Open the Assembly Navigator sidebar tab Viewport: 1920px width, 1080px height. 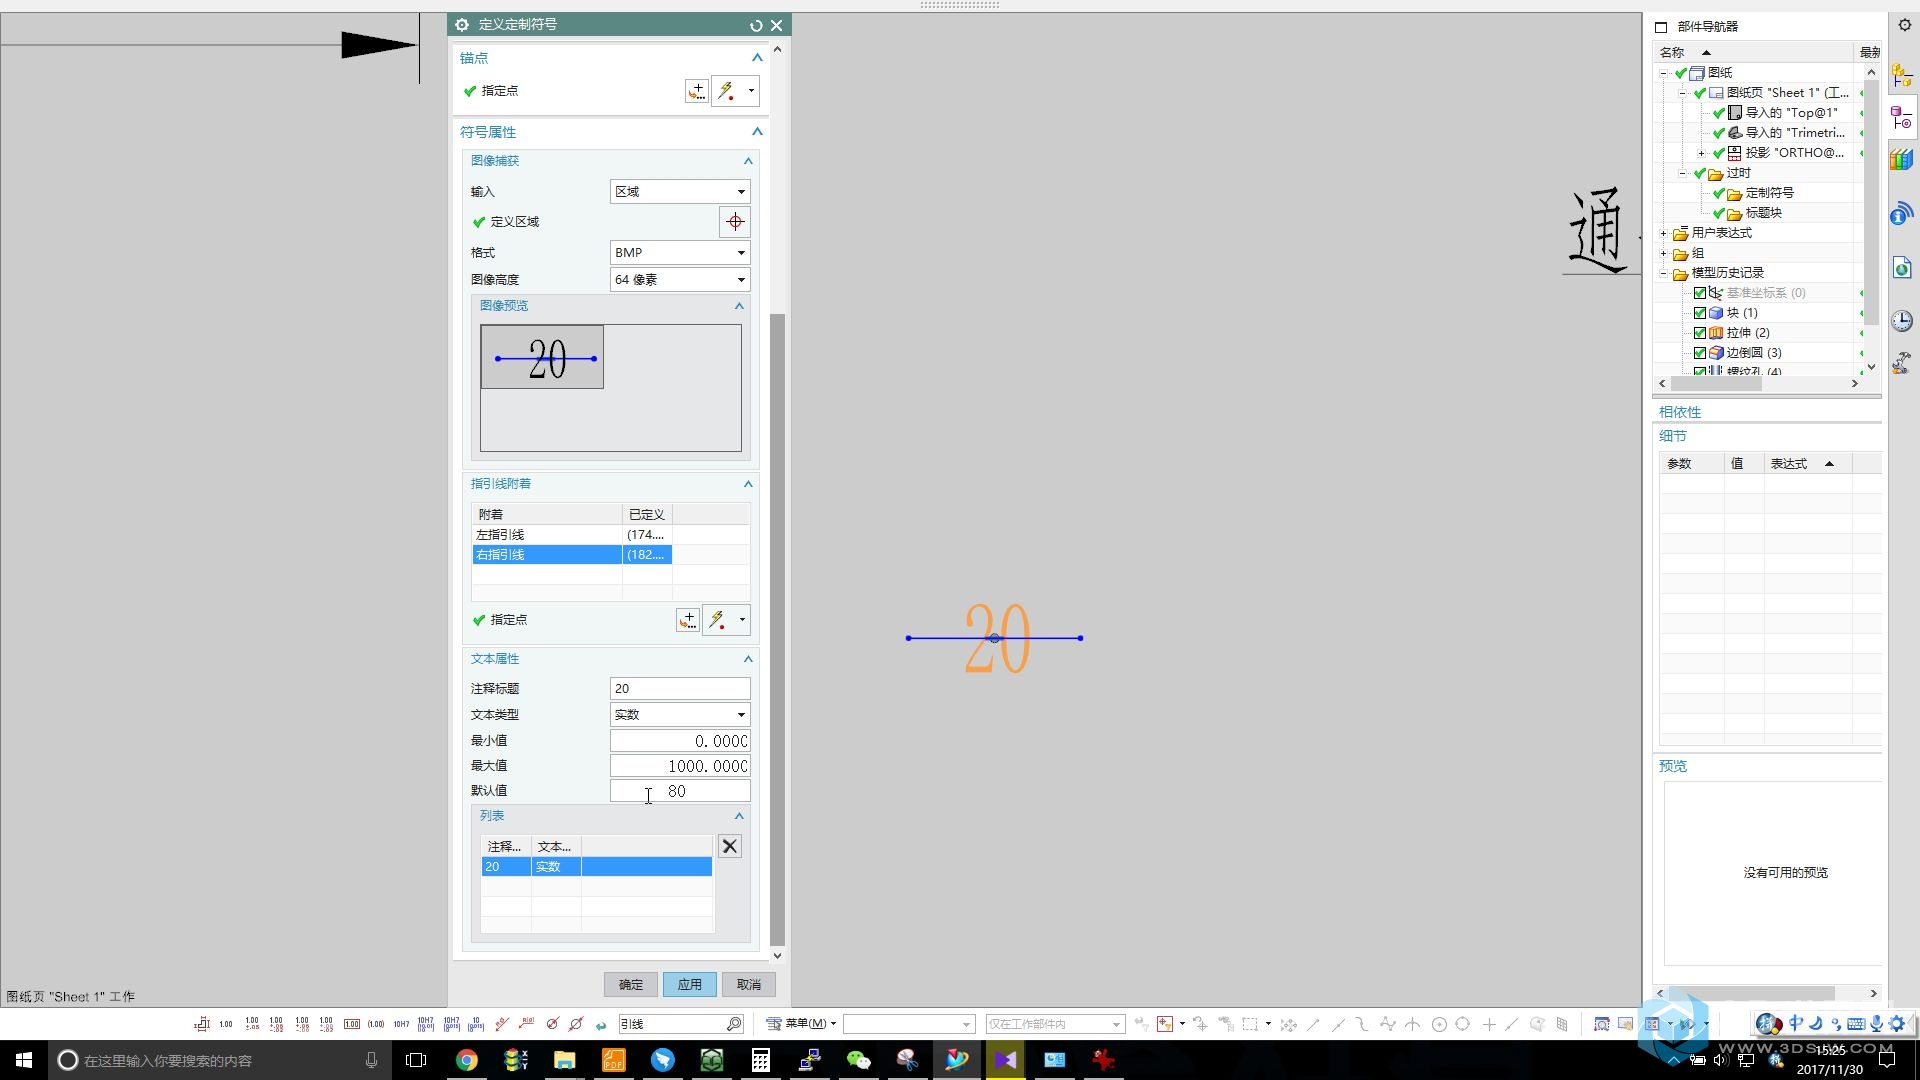click(1902, 75)
